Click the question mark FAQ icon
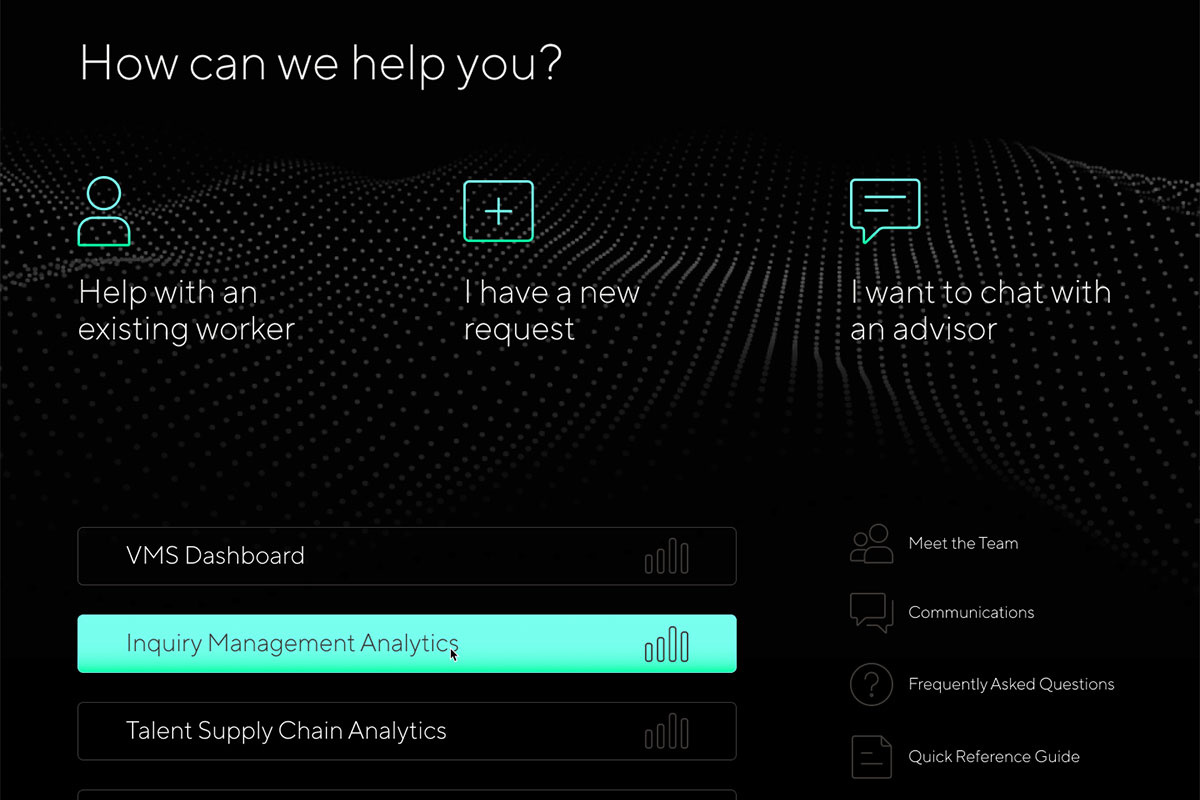 [871, 684]
